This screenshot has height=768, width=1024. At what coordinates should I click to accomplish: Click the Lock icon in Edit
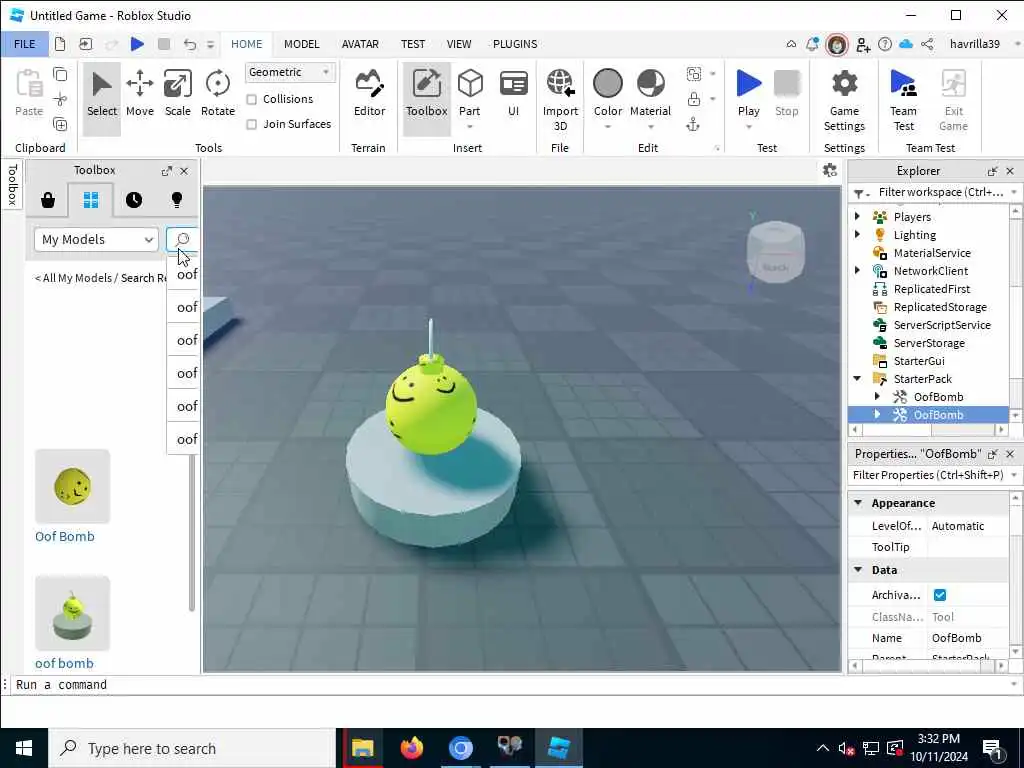click(x=694, y=99)
